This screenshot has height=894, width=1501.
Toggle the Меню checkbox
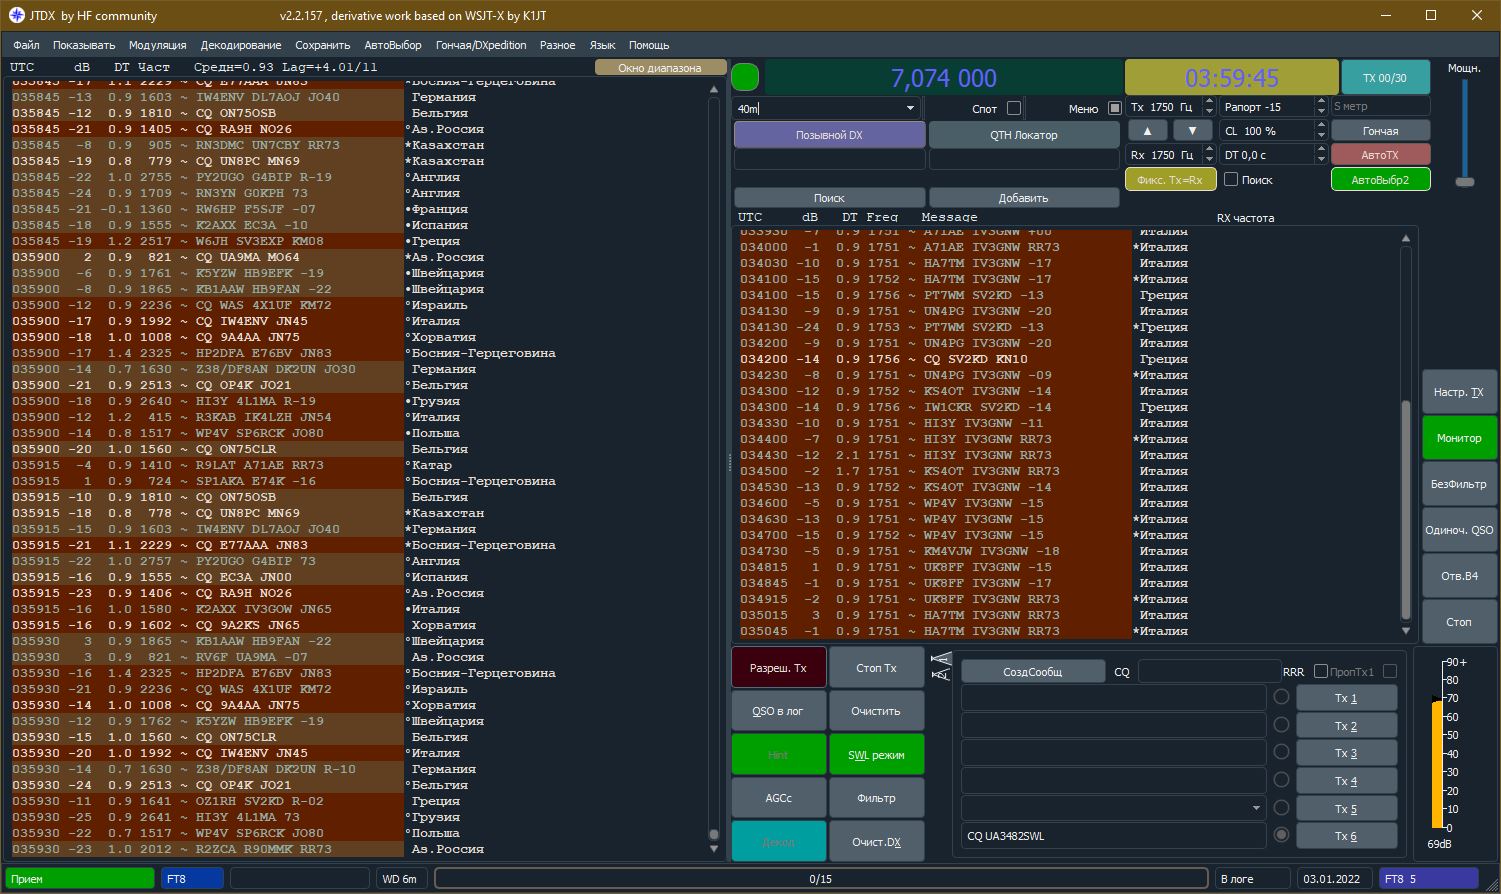click(1115, 108)
